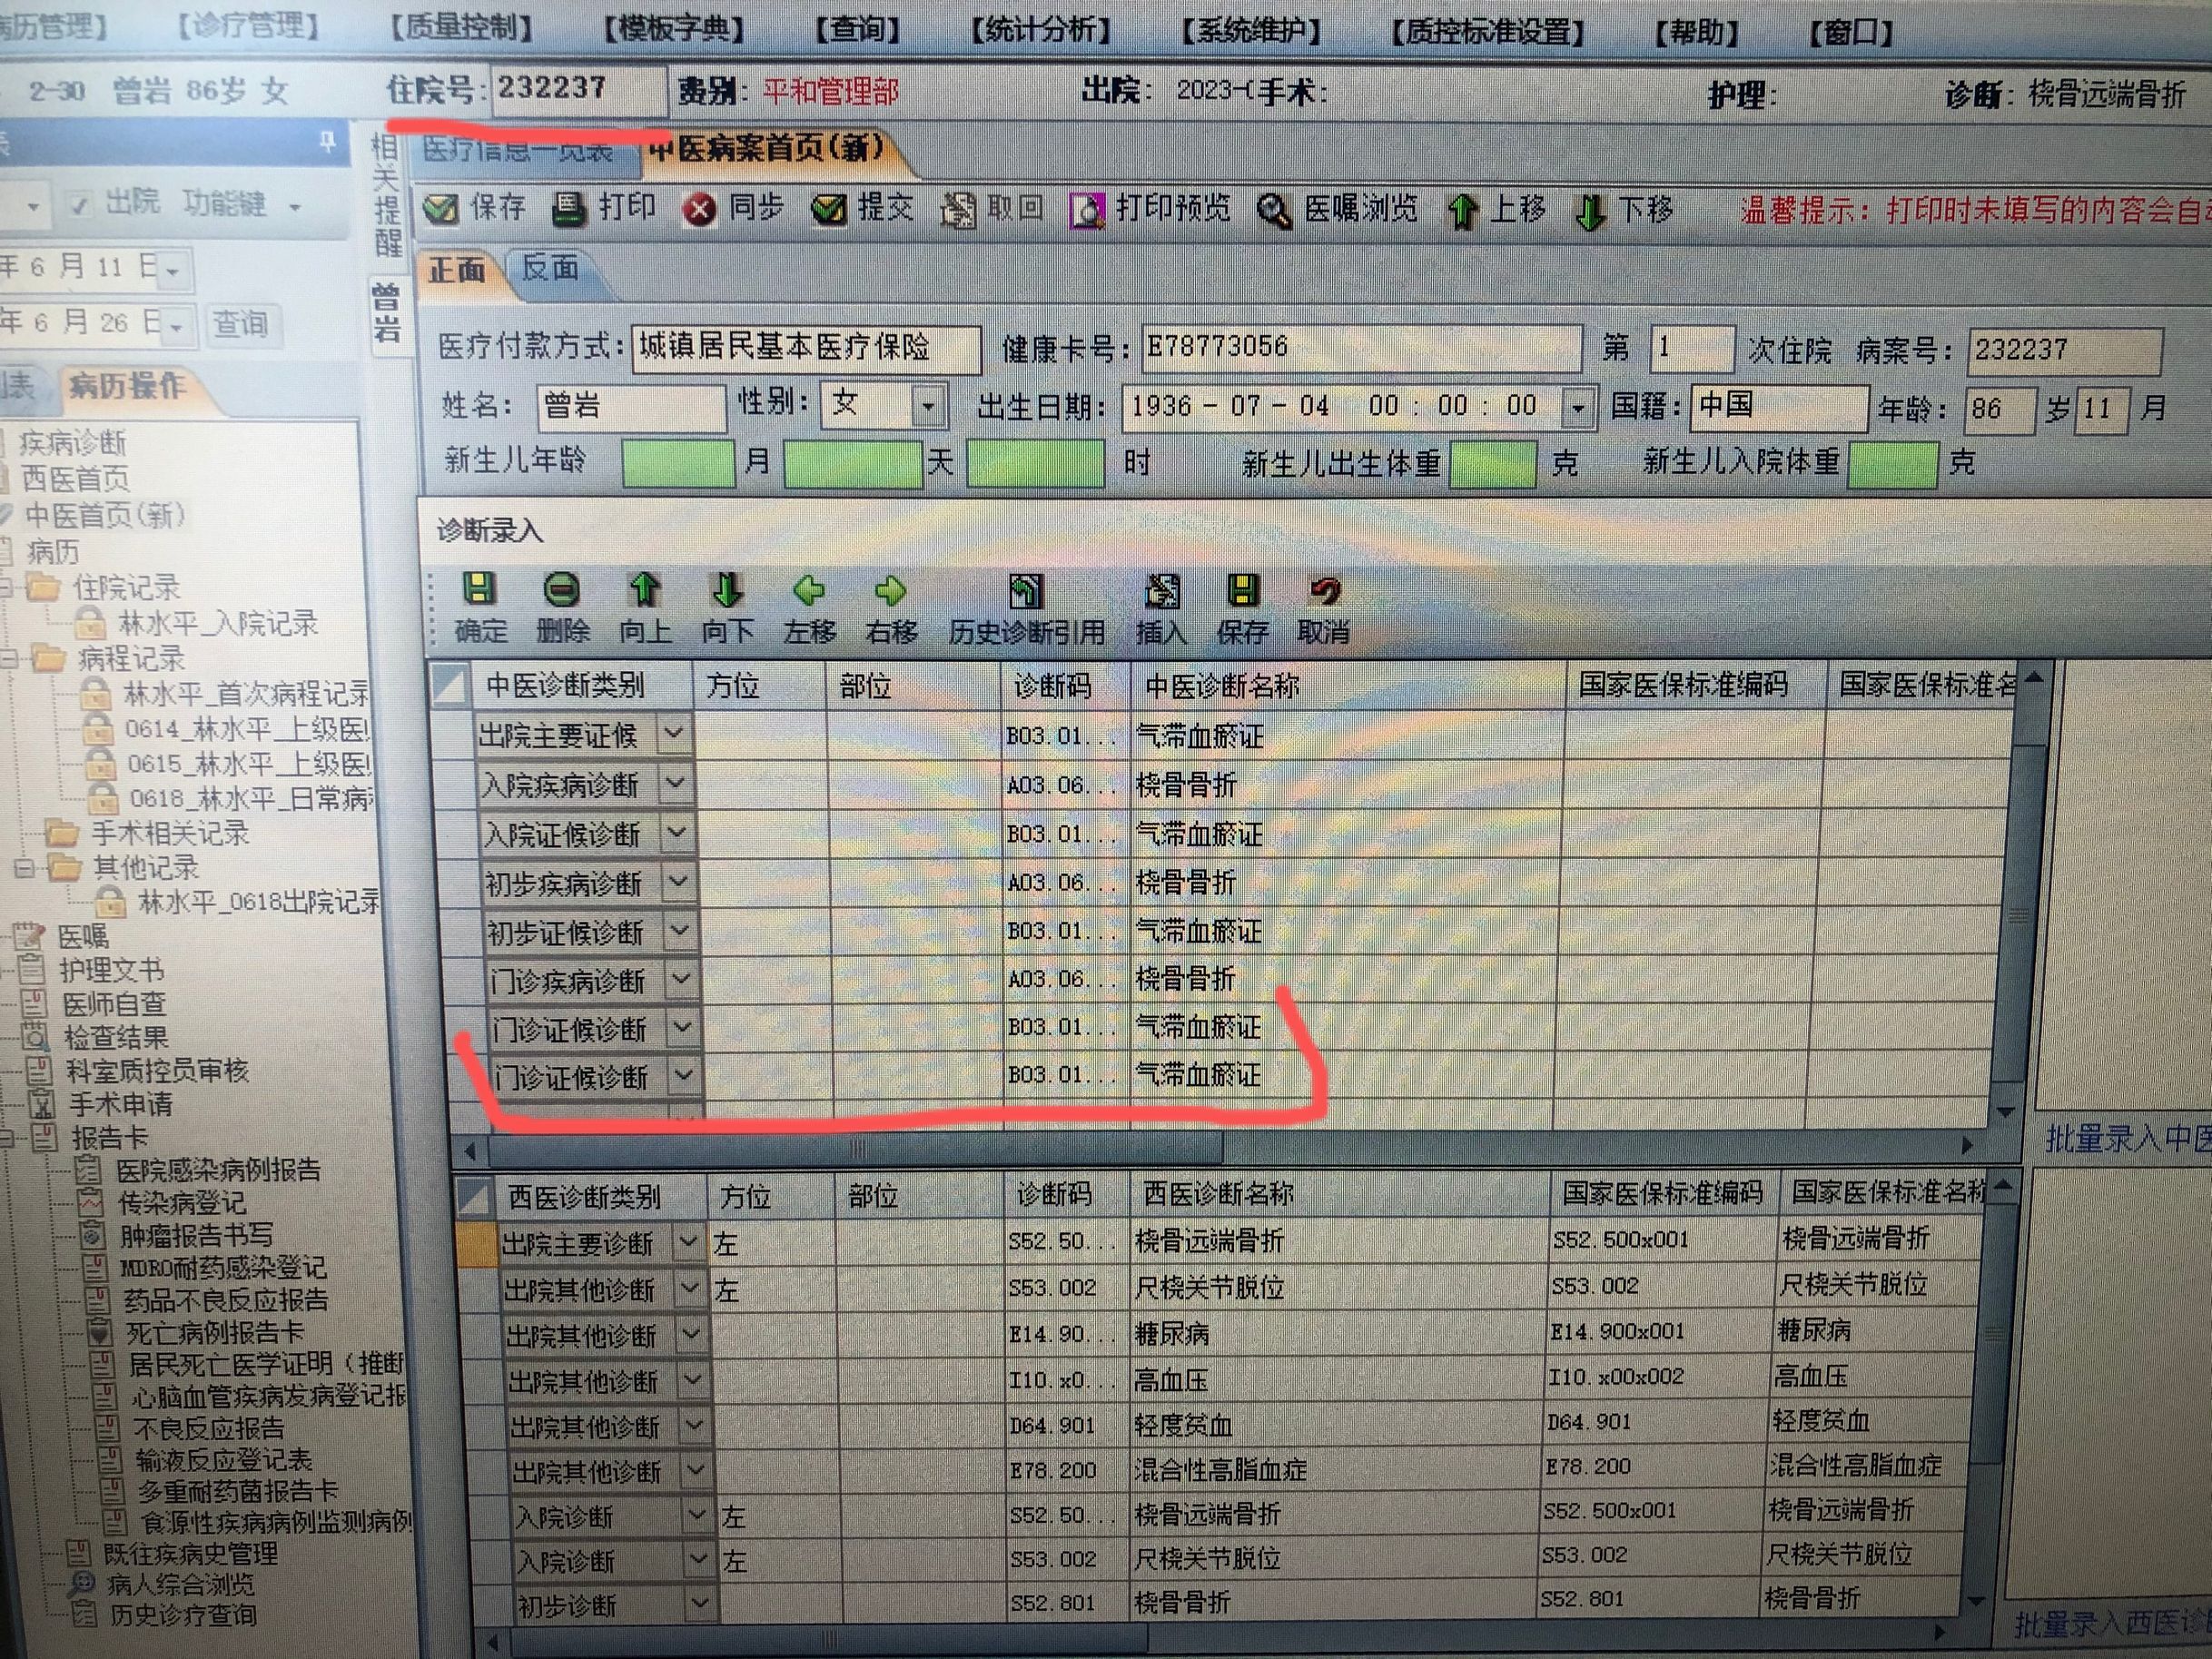Click the 插入 insert icon
Viewport: 2212px width, 1659px height.
click(1161, 591)
